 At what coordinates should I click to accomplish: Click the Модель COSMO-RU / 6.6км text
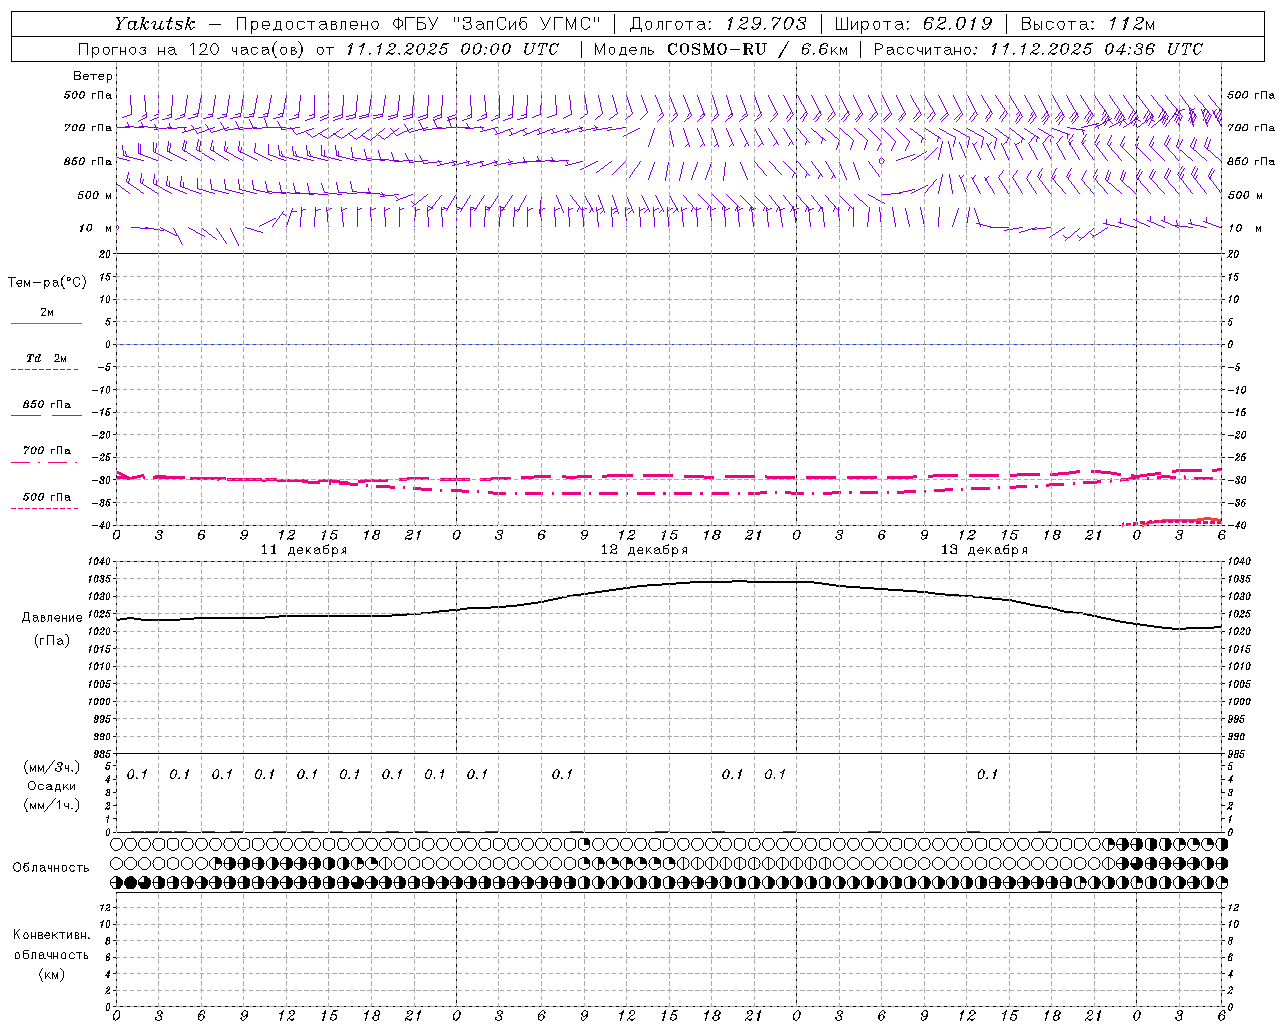[x=721, y=48]
